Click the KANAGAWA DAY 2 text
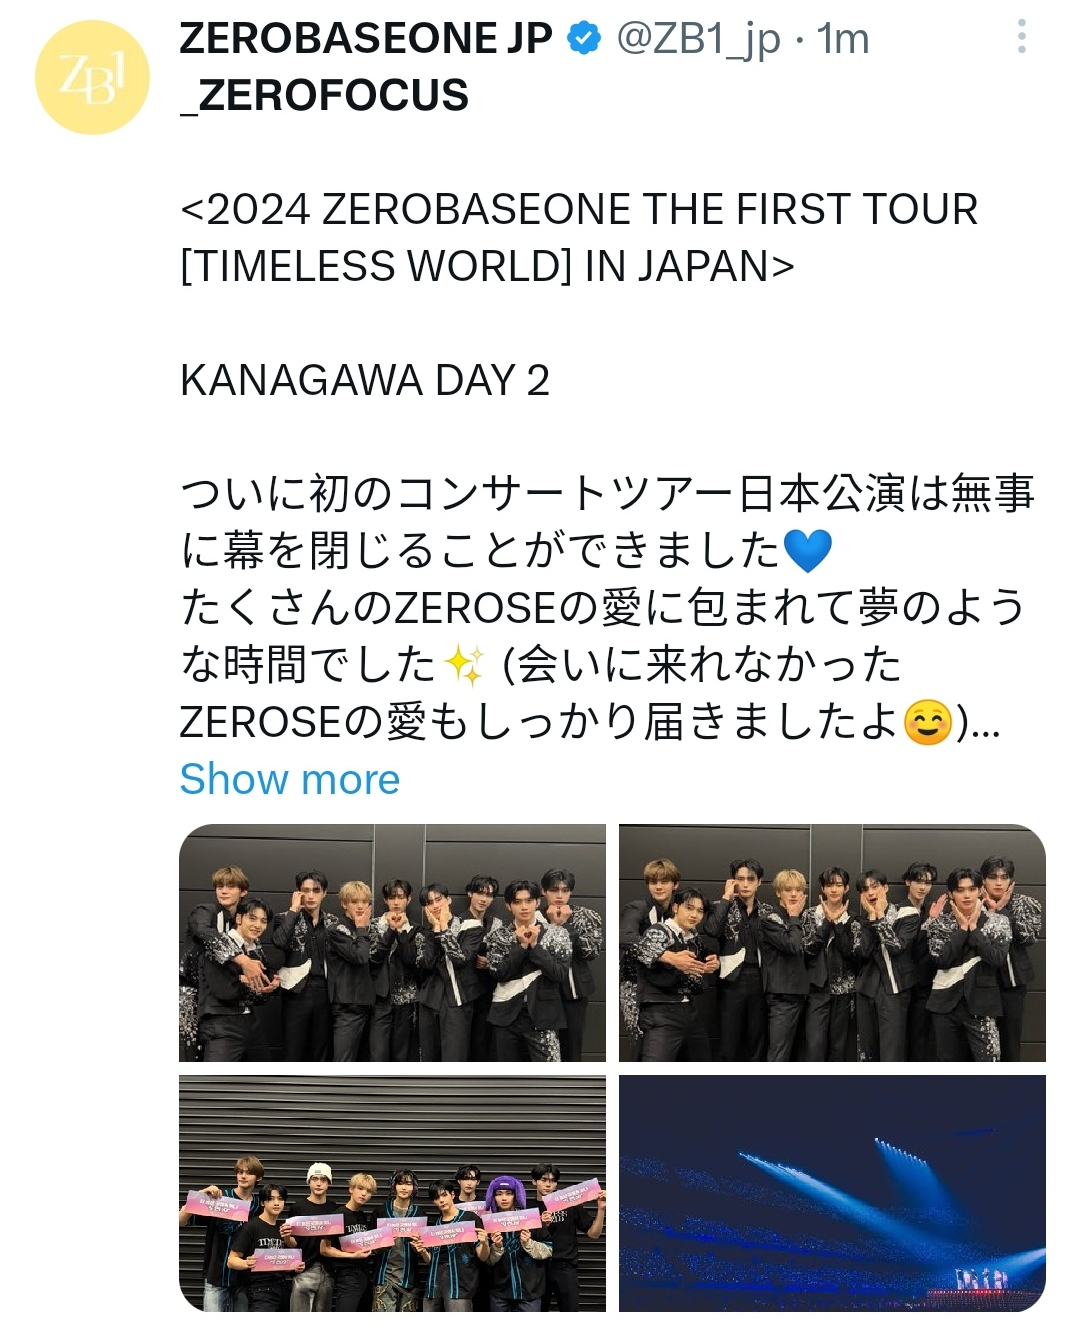 [x=365, y=381]
